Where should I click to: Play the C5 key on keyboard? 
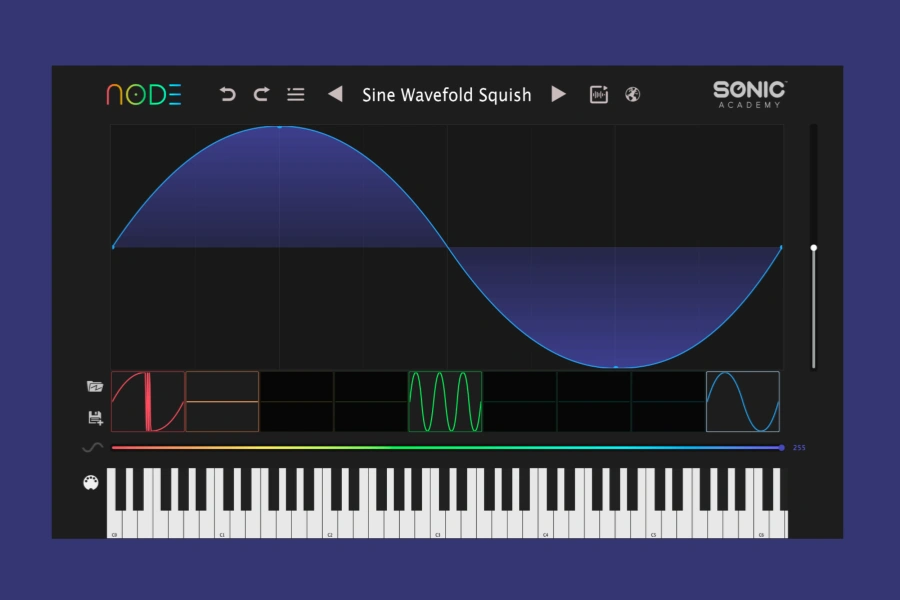[x=653, y=524]
